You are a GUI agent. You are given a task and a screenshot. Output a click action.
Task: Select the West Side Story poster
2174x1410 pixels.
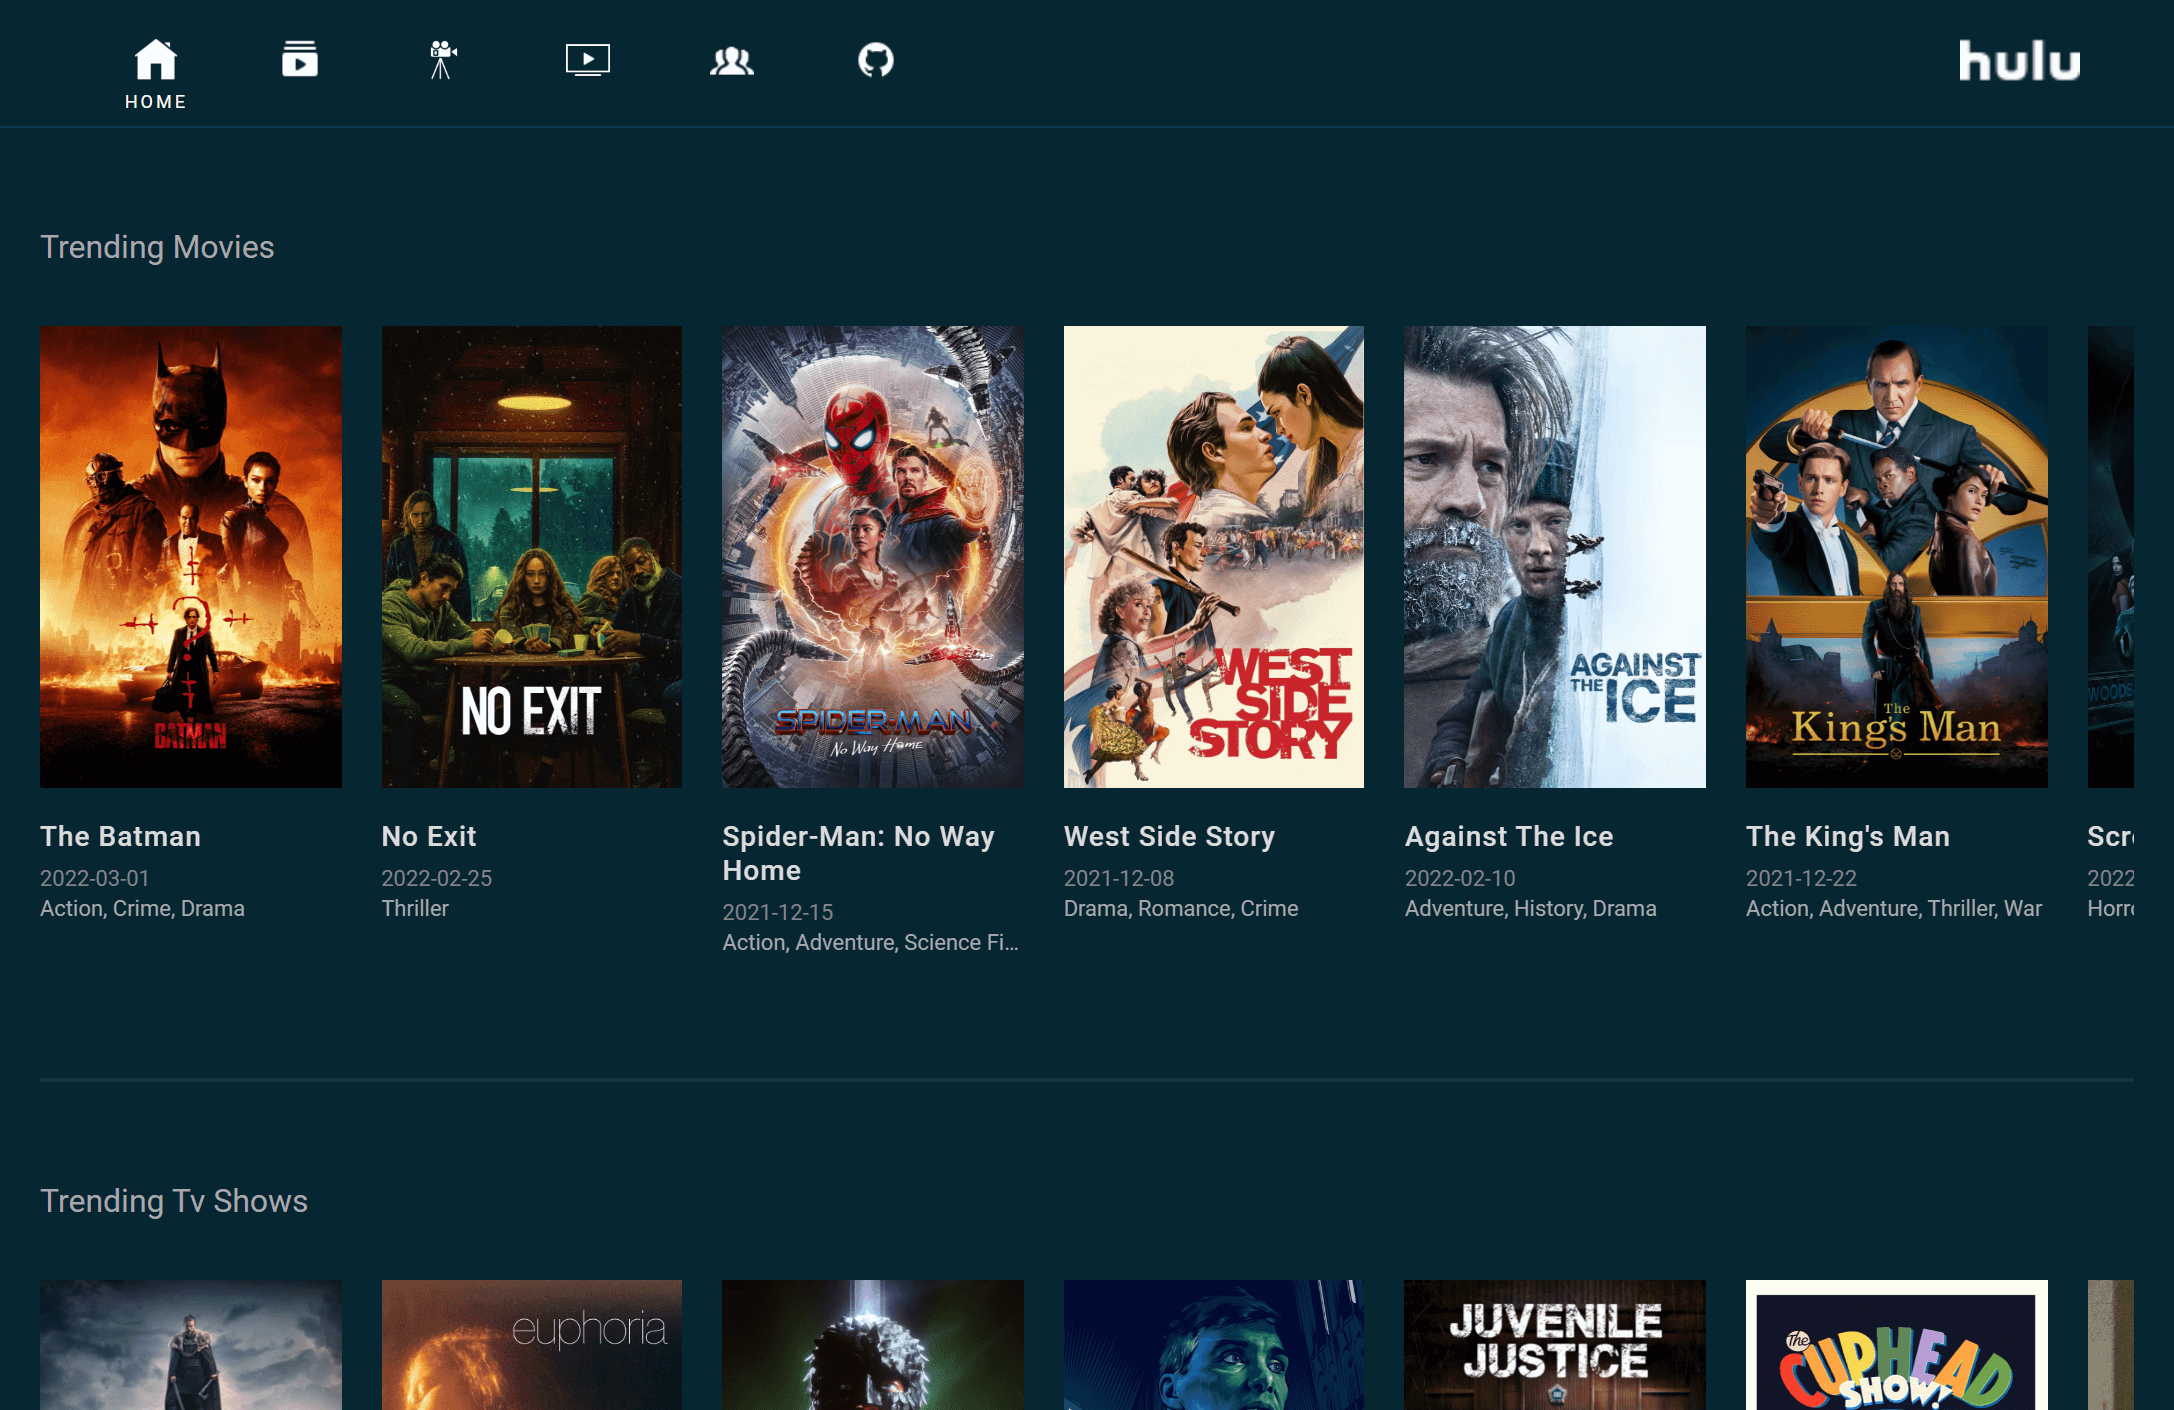tap(1214, 556)
